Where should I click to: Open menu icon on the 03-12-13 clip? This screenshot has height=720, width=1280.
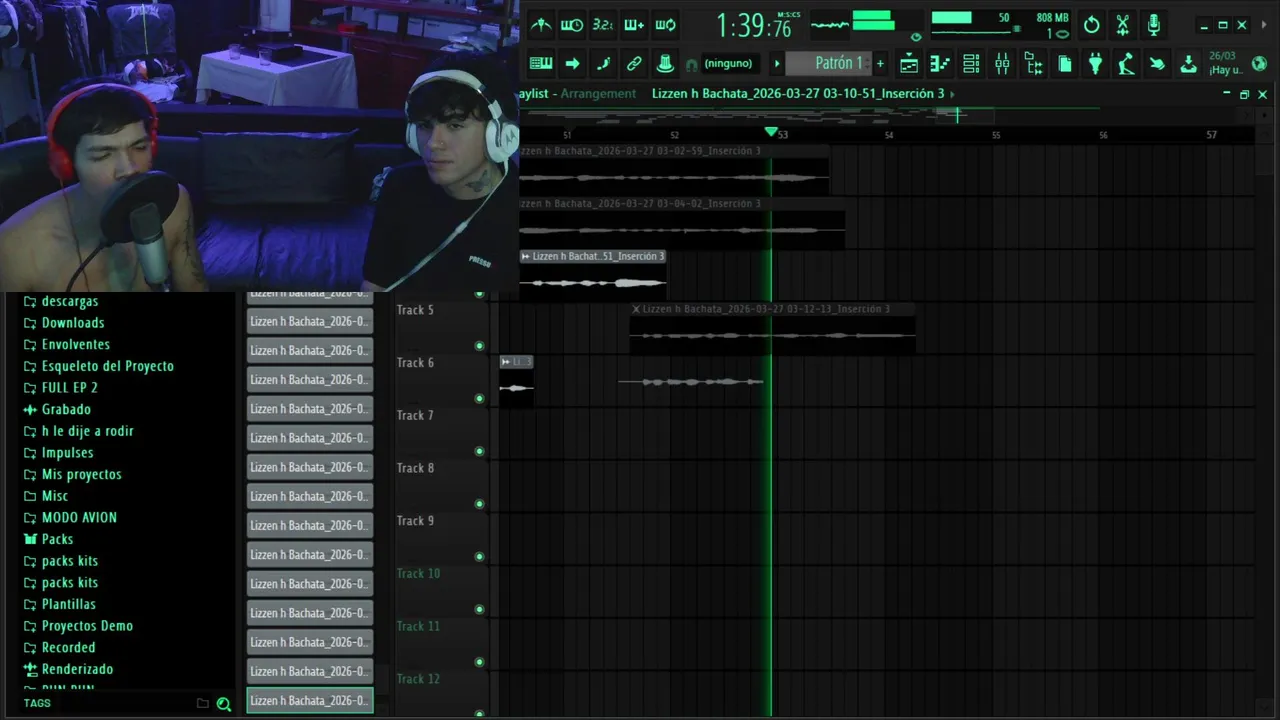coord(636,310)
